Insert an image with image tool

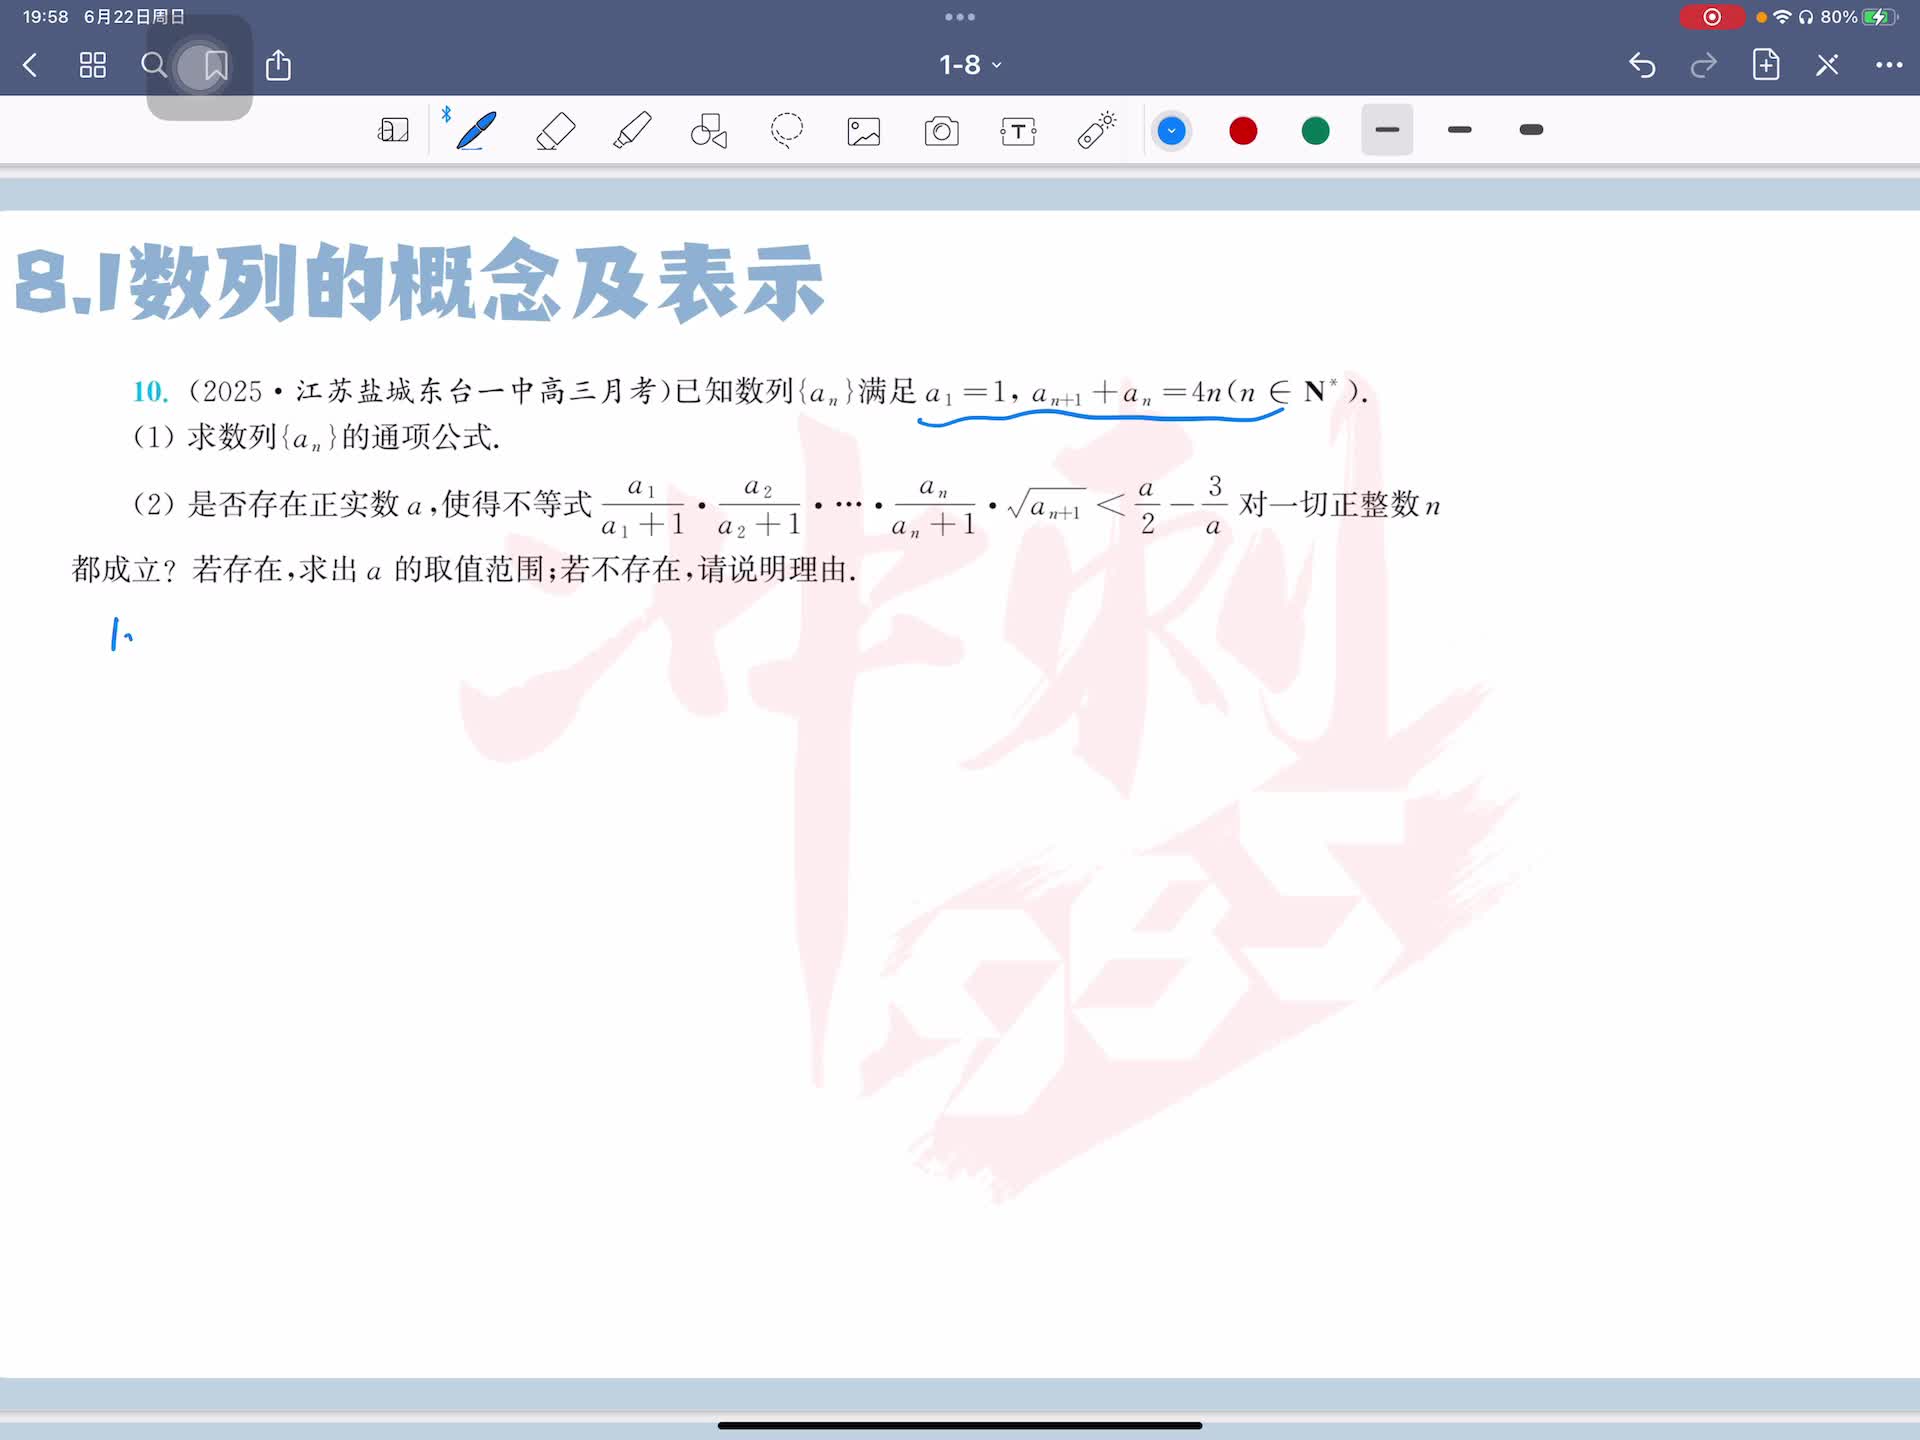pyautogui.click(x=864, y=131)
